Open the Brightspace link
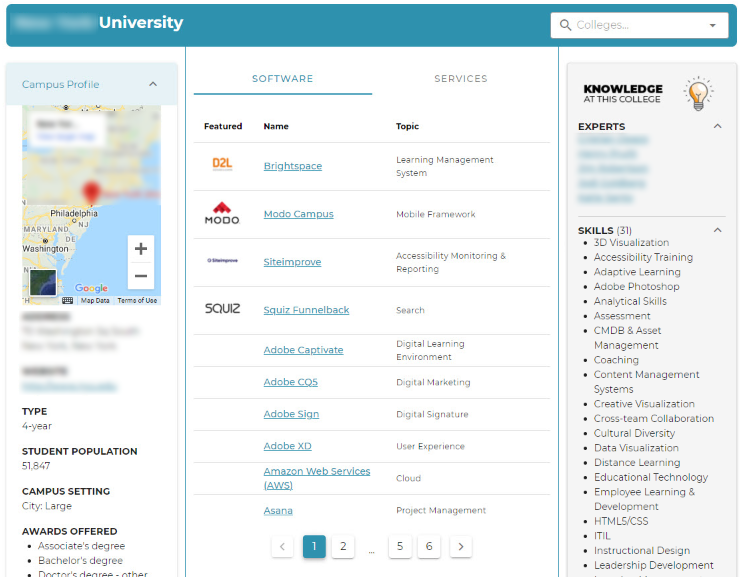 293,166
